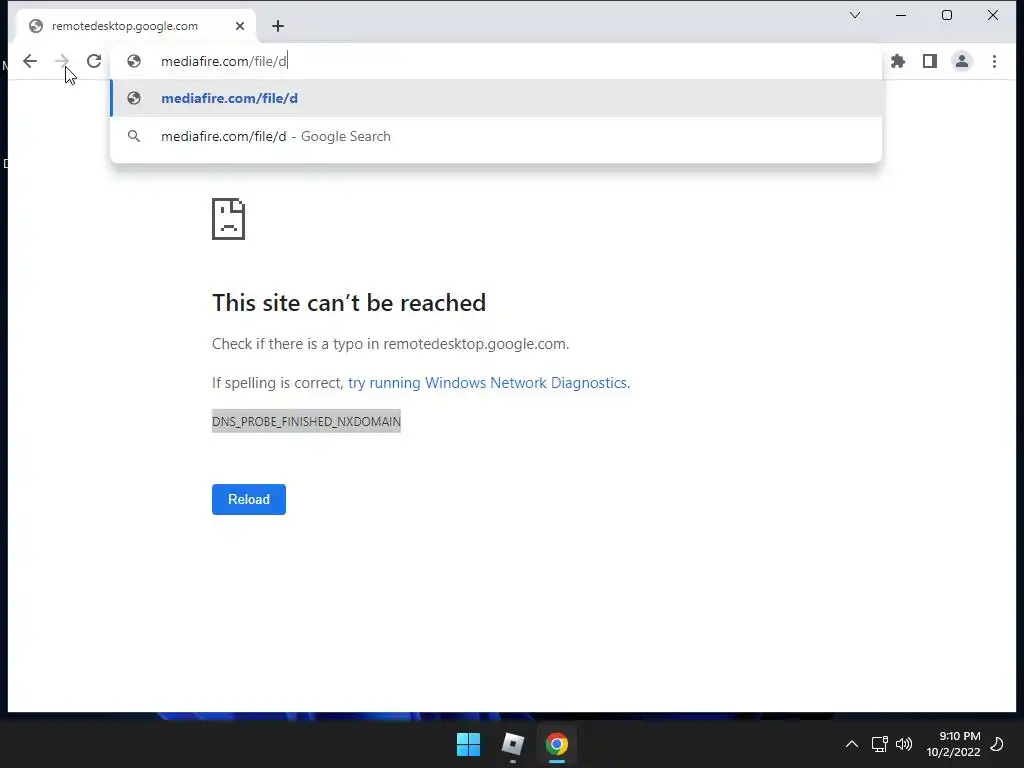Open Chrome's three-dot menu
Image resolution: width=1024 pixels, height=768 pixels.
[994, 61]
